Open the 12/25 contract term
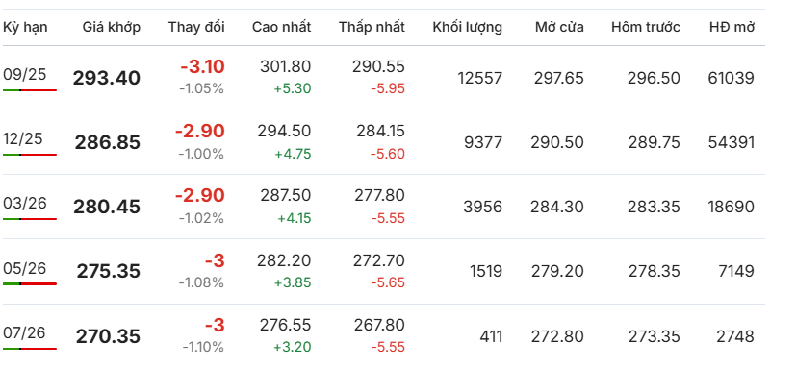 pyautogui.click(x=23, y=139)
